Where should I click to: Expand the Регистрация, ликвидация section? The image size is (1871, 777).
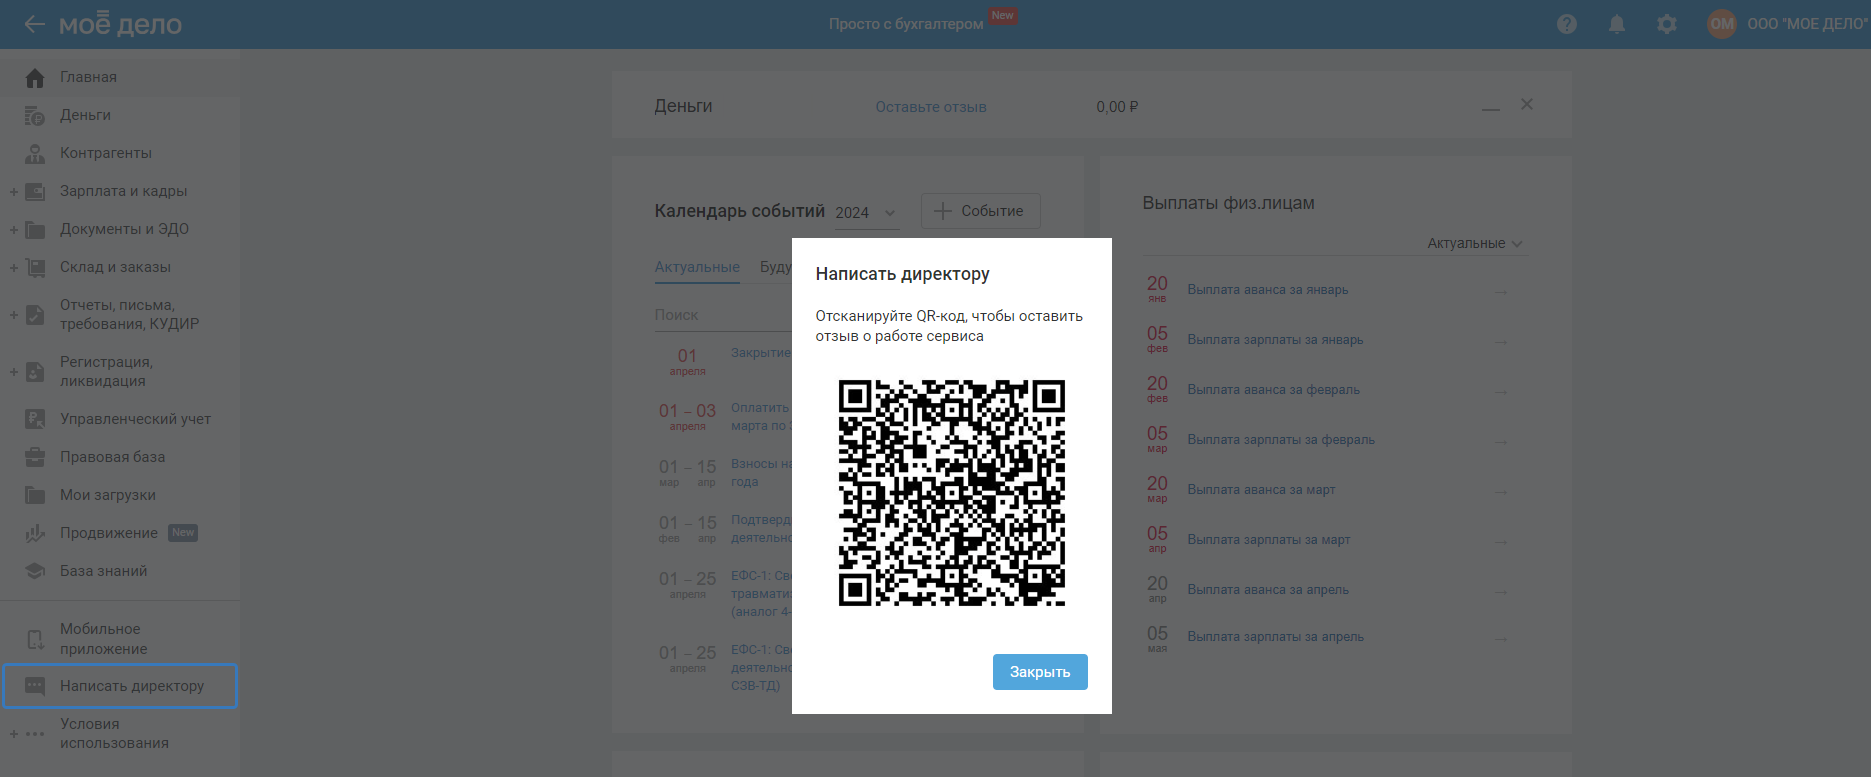coord(13,372)
